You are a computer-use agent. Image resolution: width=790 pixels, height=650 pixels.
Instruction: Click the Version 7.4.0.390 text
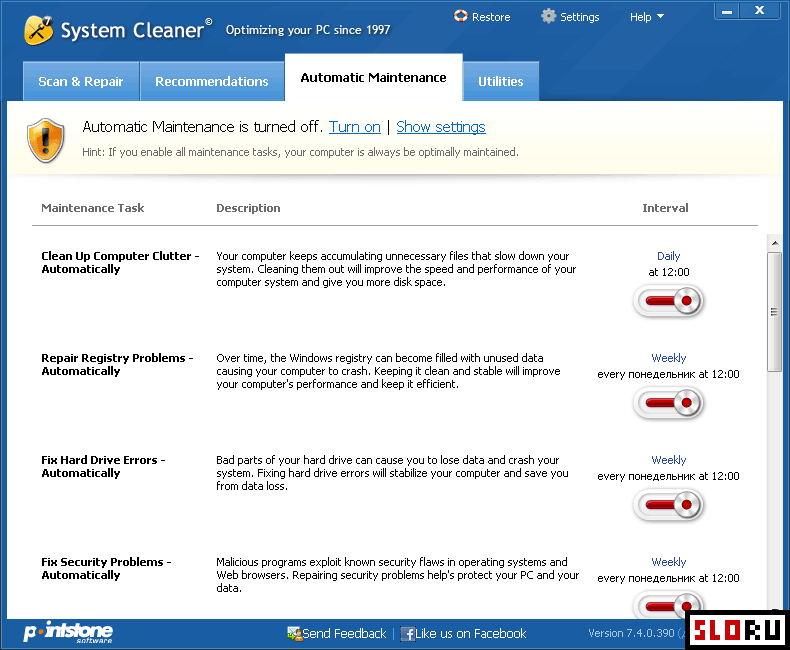click(631, 633)
